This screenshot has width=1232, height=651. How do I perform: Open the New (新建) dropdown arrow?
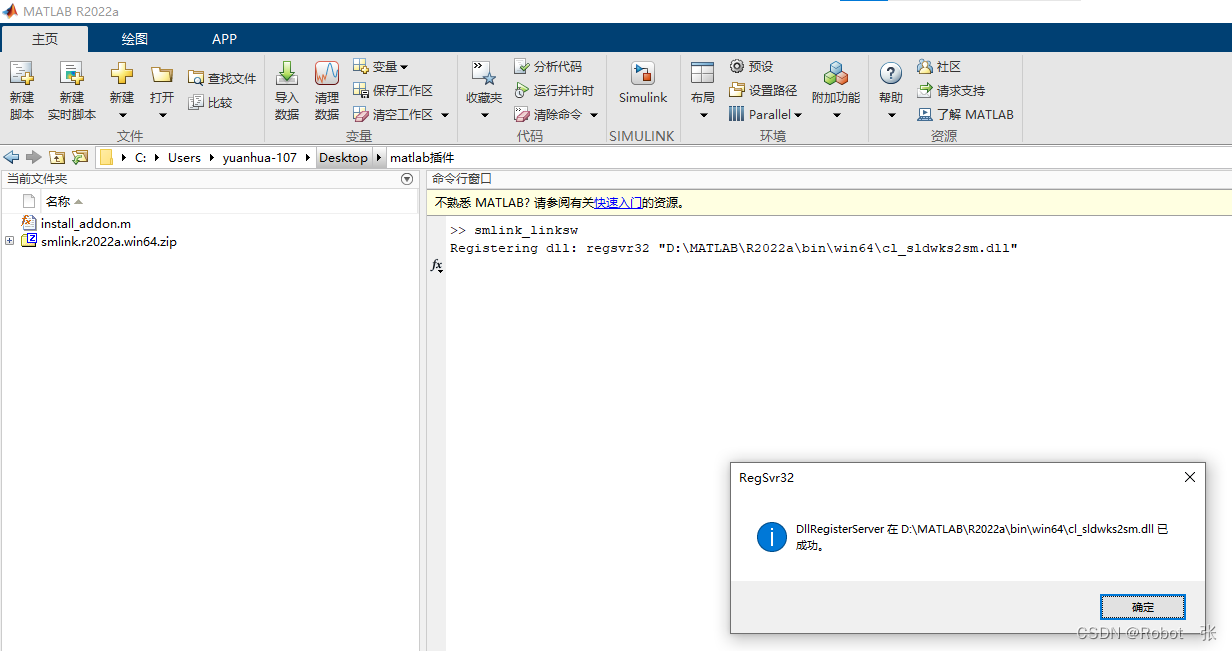(x=122, y=116)
